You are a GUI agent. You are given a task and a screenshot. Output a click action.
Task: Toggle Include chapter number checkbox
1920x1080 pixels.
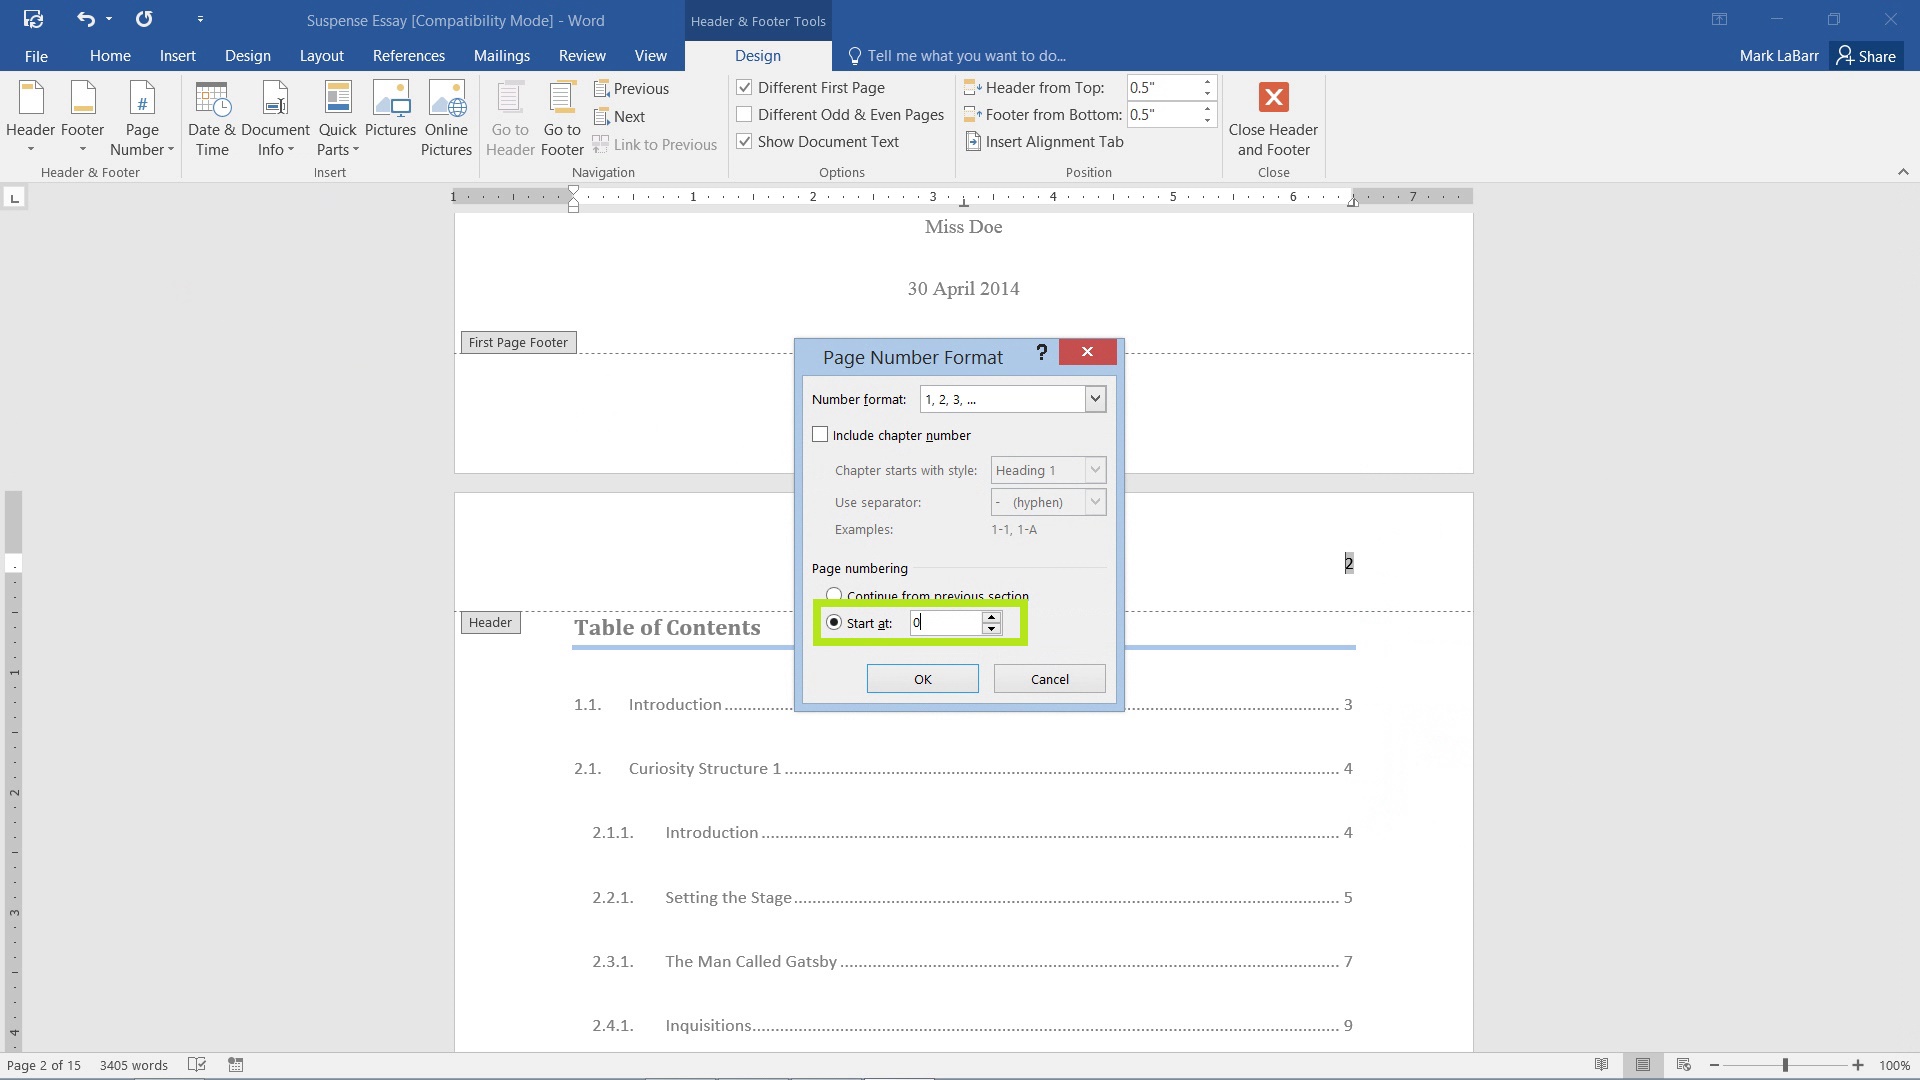pos(819,434)
